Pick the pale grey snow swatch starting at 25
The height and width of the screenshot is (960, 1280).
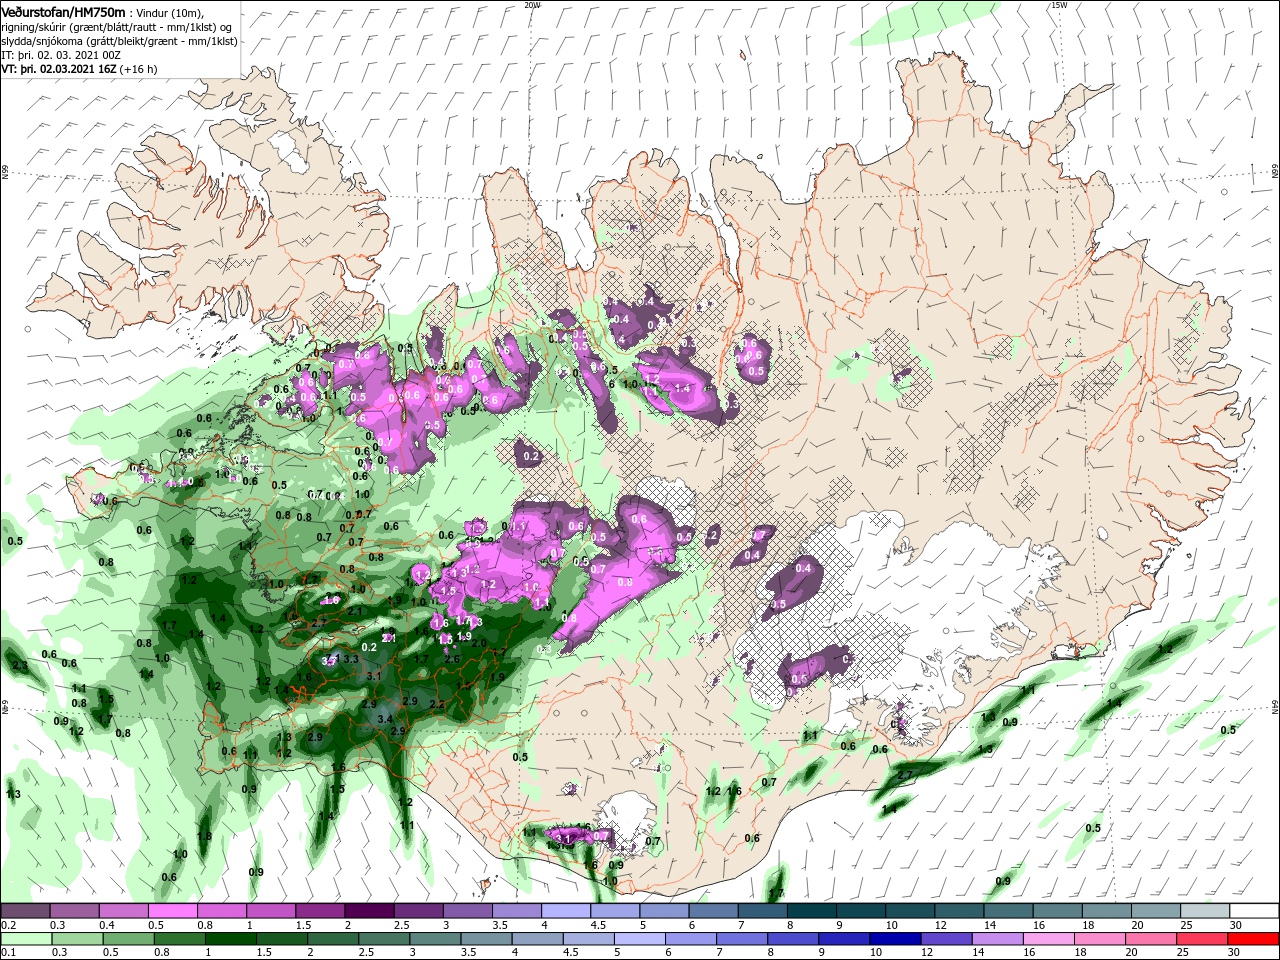point(1204,911)
